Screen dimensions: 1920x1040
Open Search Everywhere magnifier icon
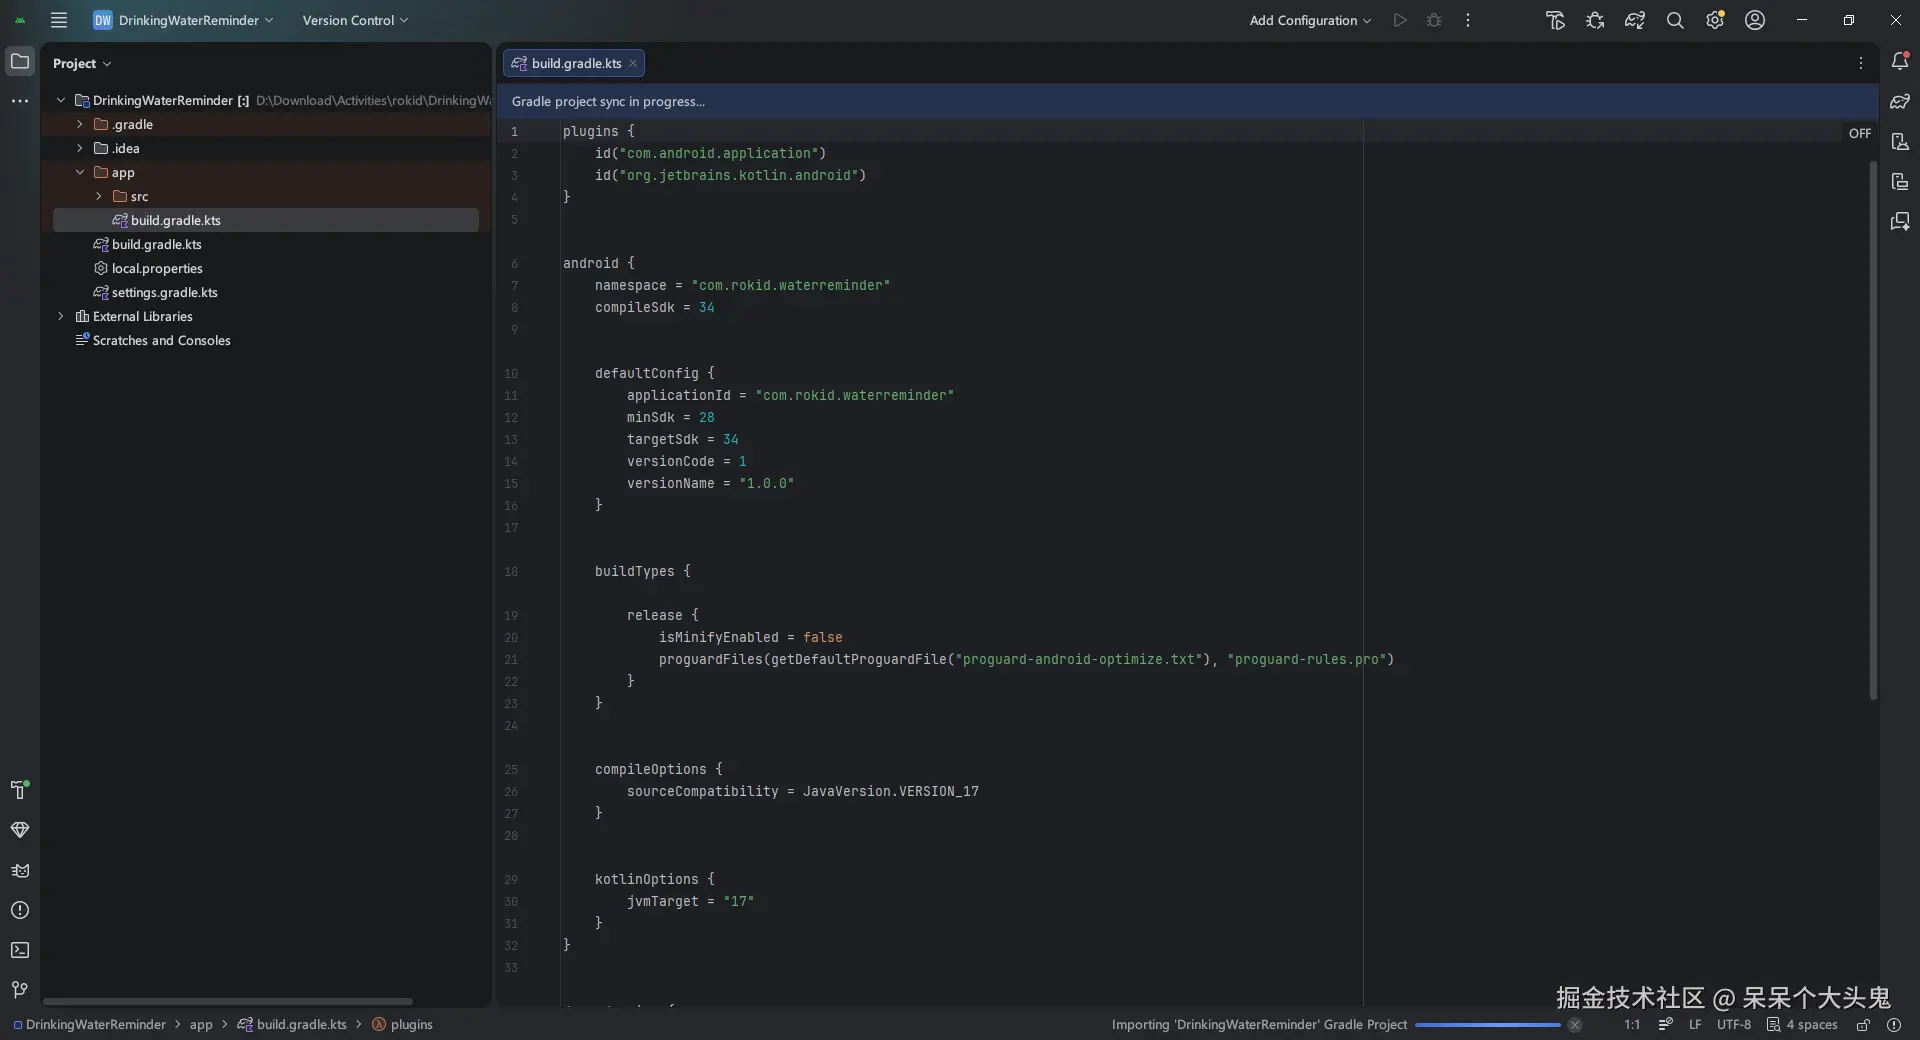tap(1675, 20)
